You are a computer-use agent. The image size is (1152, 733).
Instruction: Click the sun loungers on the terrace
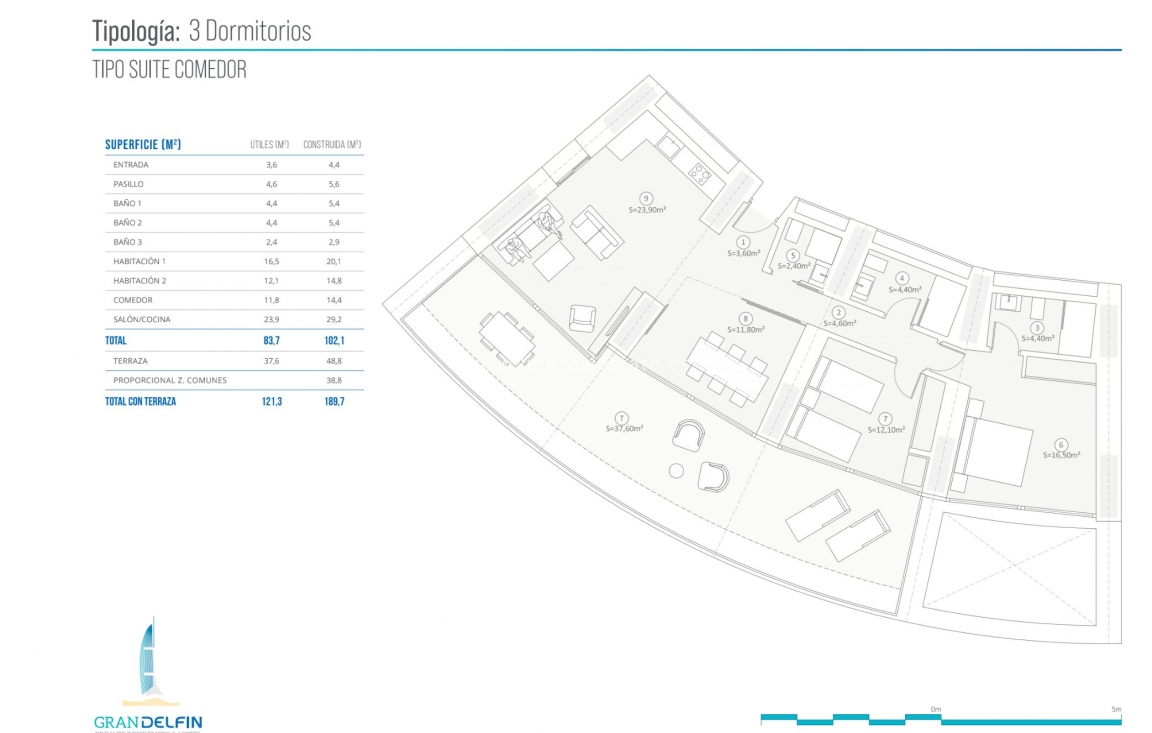point(836,525)
